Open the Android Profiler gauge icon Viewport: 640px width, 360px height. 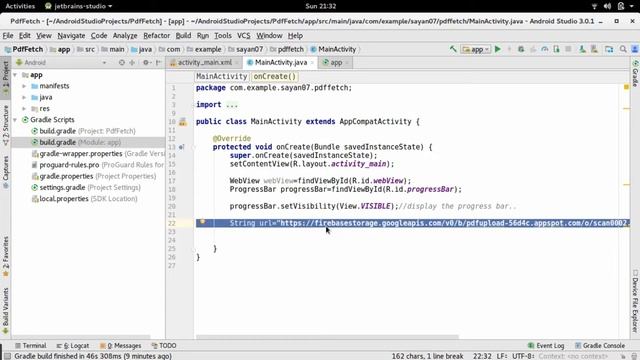[x=545, y=49]
